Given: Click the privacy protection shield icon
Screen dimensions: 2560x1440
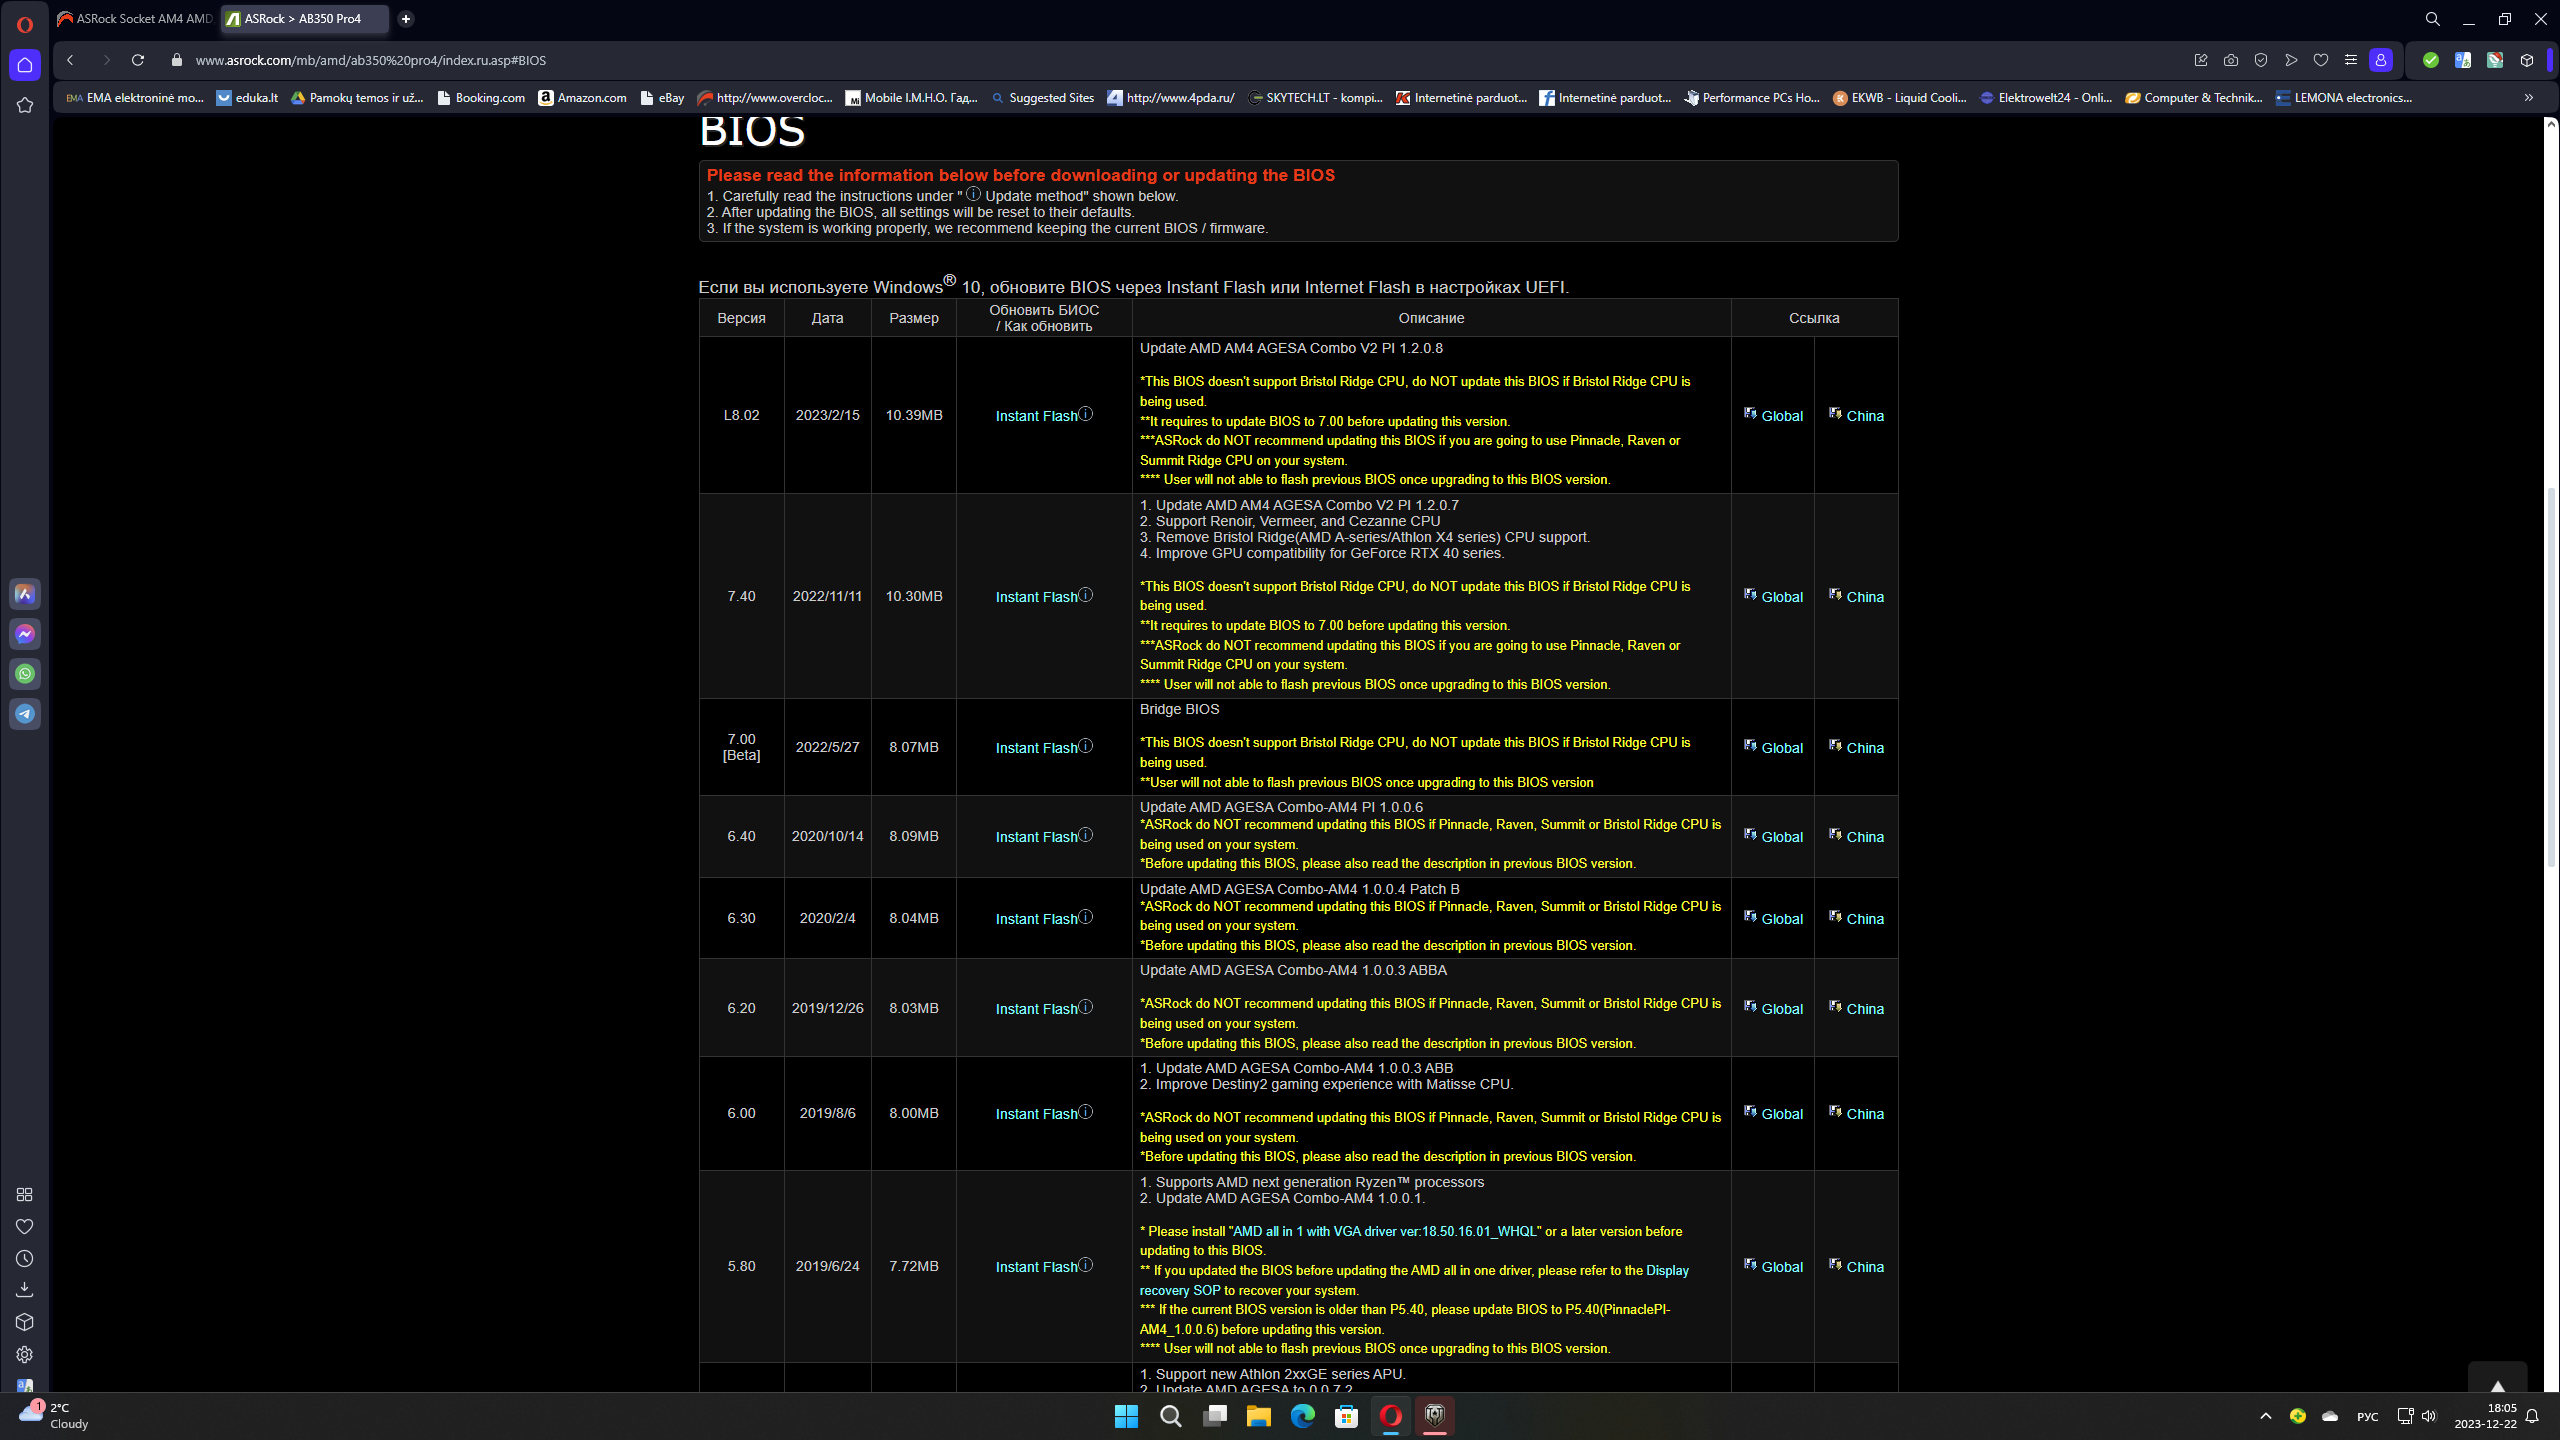Looking at the screenshot, I should pyautogui.click(x=2261, y=60).
